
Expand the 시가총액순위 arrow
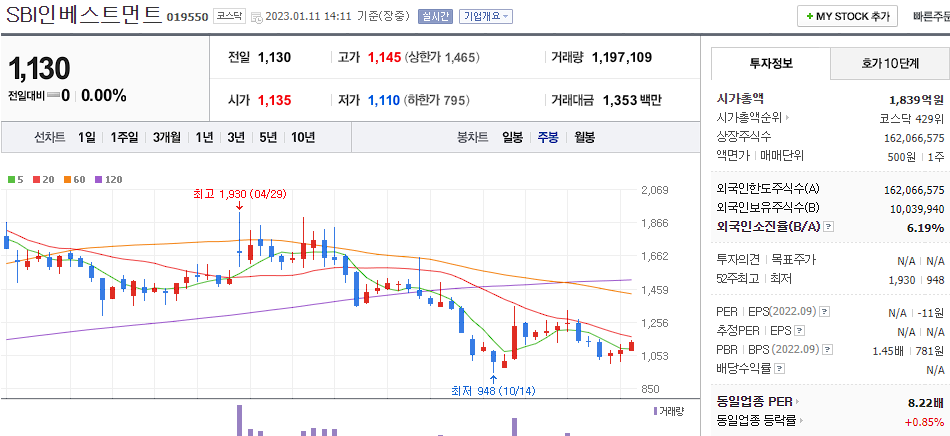pyautogui.click(x=787, y=118)
